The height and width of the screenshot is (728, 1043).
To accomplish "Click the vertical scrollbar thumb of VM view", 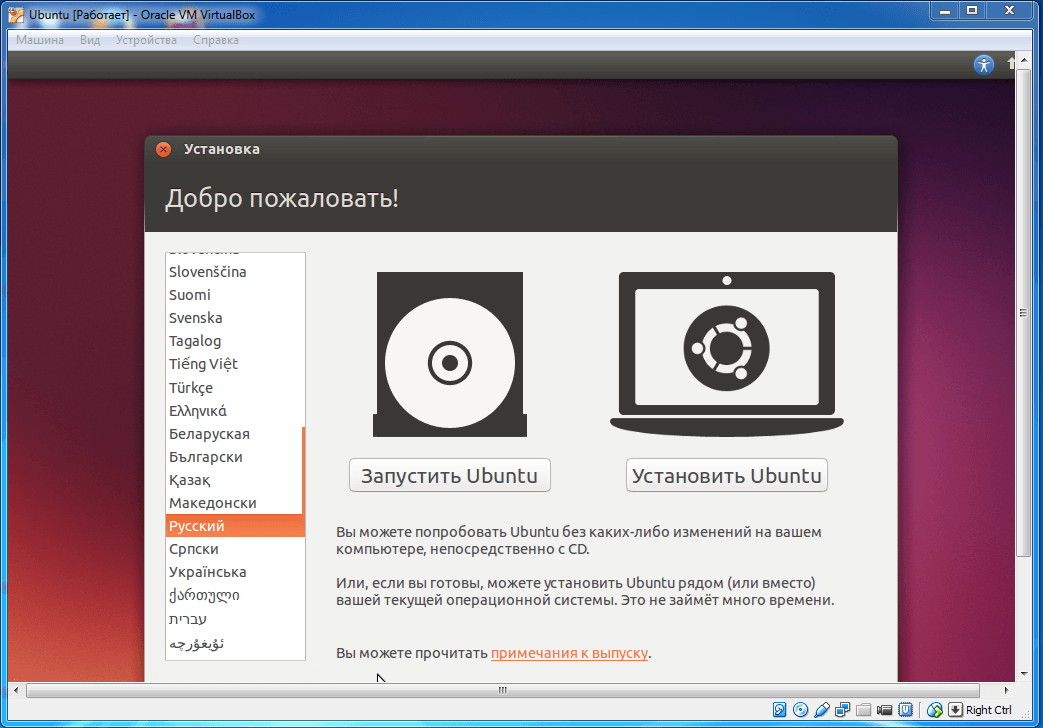I will tap(1023, 313).
